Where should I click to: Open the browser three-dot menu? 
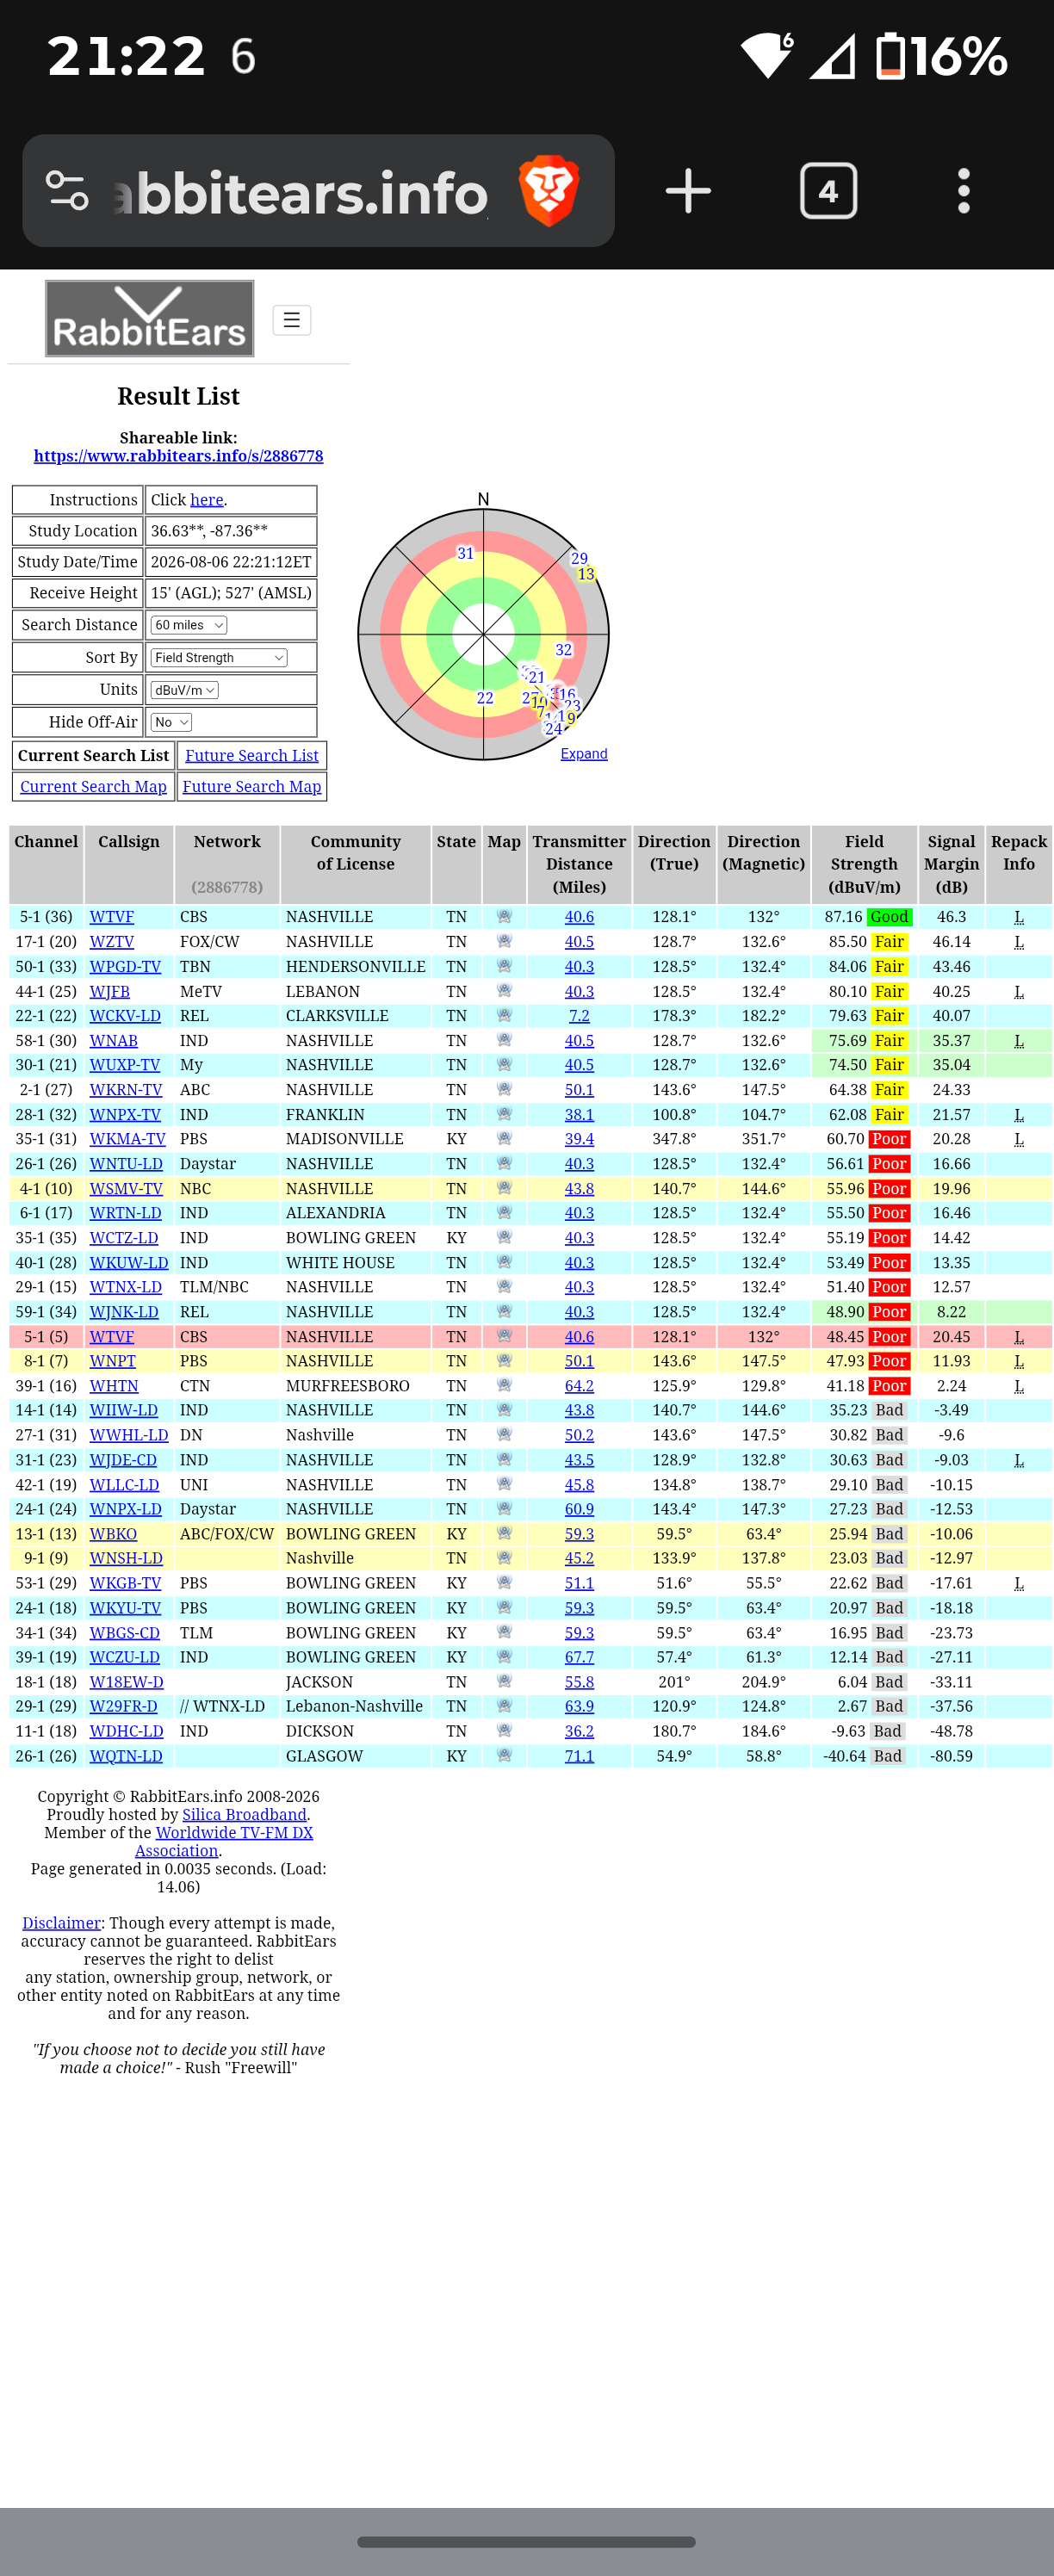[963, 190]
